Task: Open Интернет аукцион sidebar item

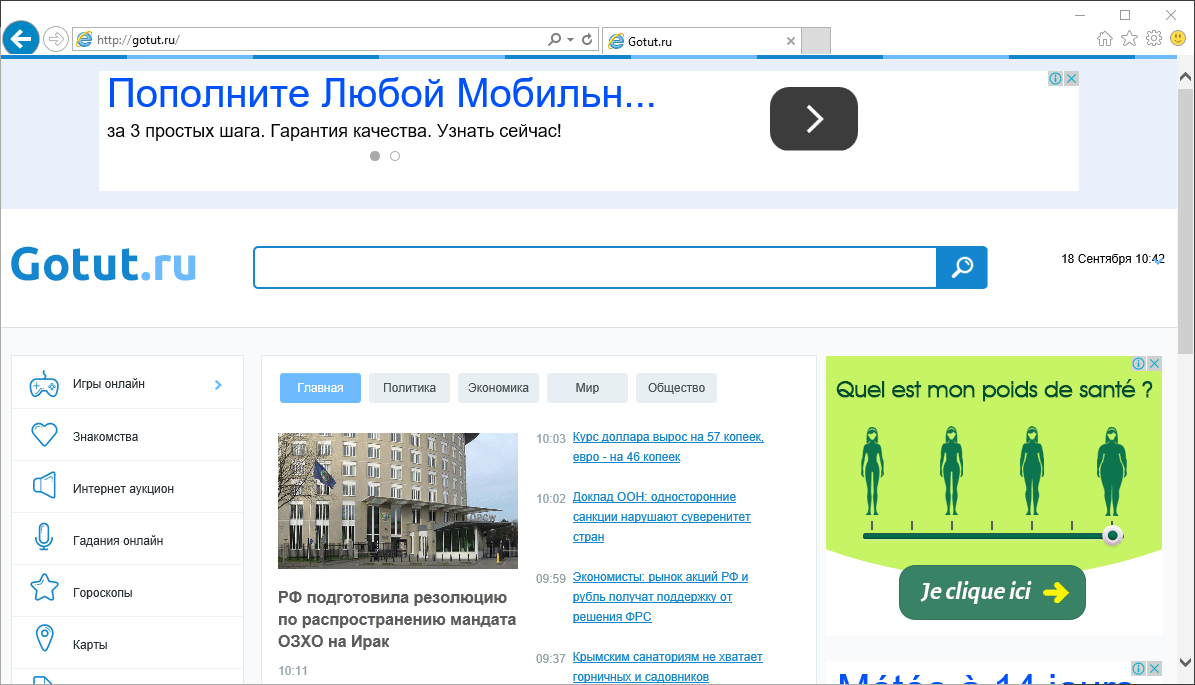Action: click(x=123, y=488)
